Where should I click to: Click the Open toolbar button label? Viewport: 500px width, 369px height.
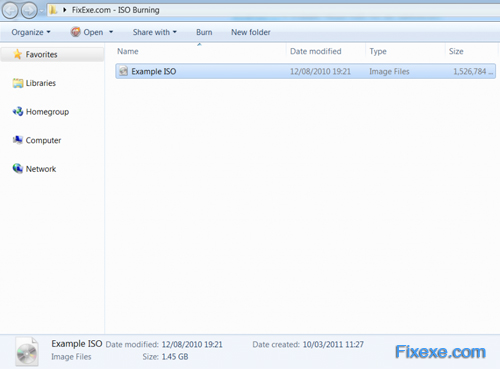pyautogui.click(x=93, y=32)
